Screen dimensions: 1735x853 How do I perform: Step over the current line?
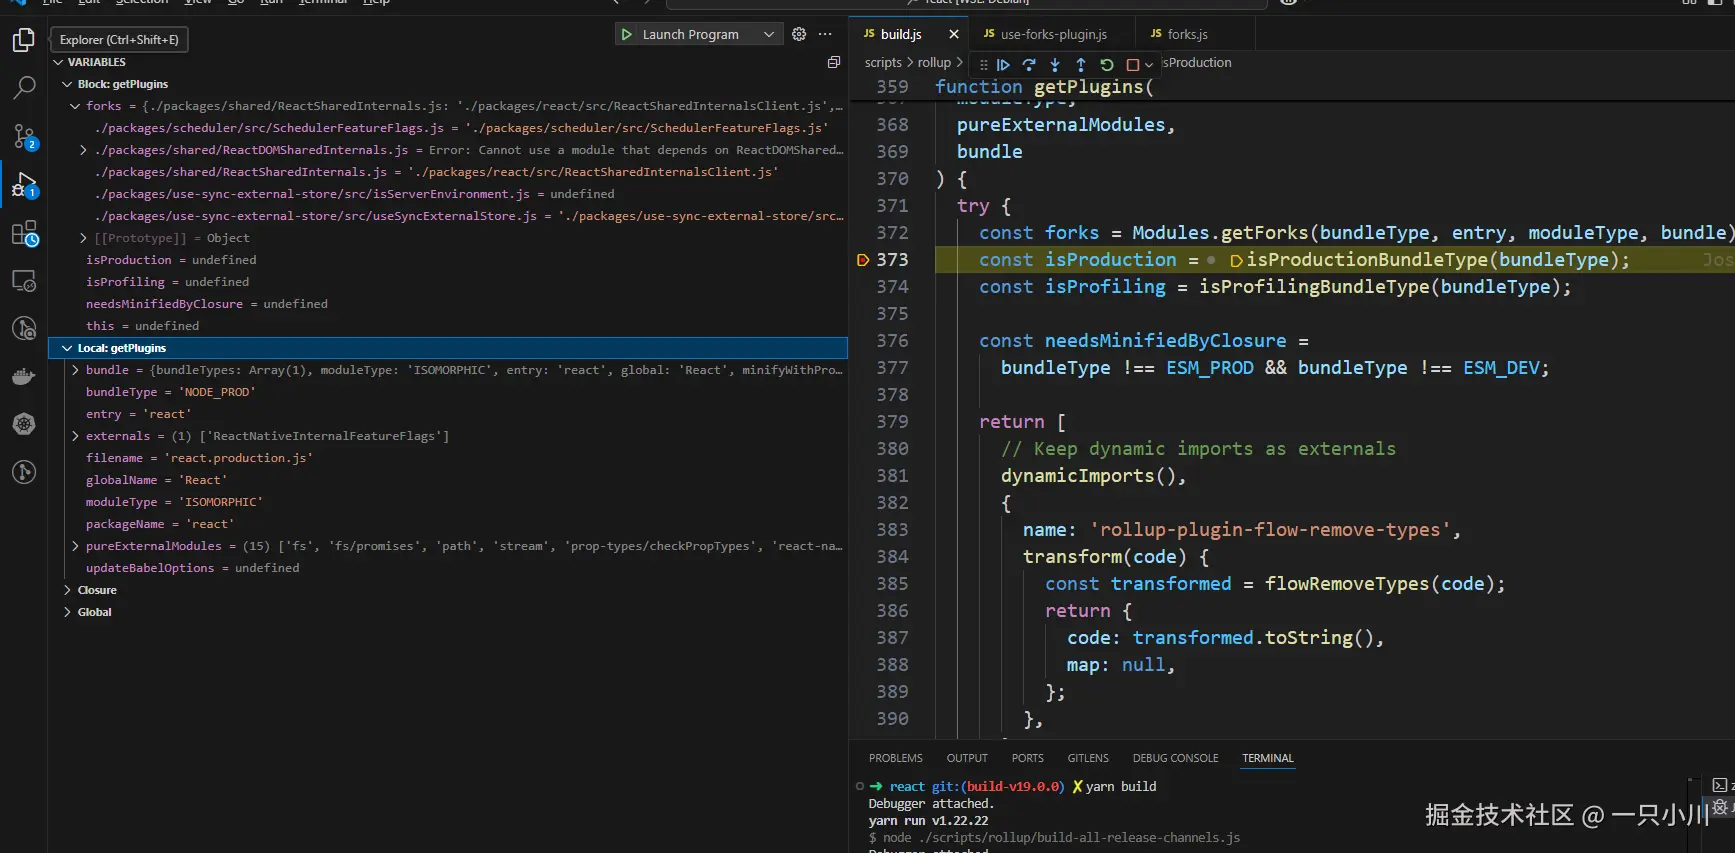(x=1029, y=64)
